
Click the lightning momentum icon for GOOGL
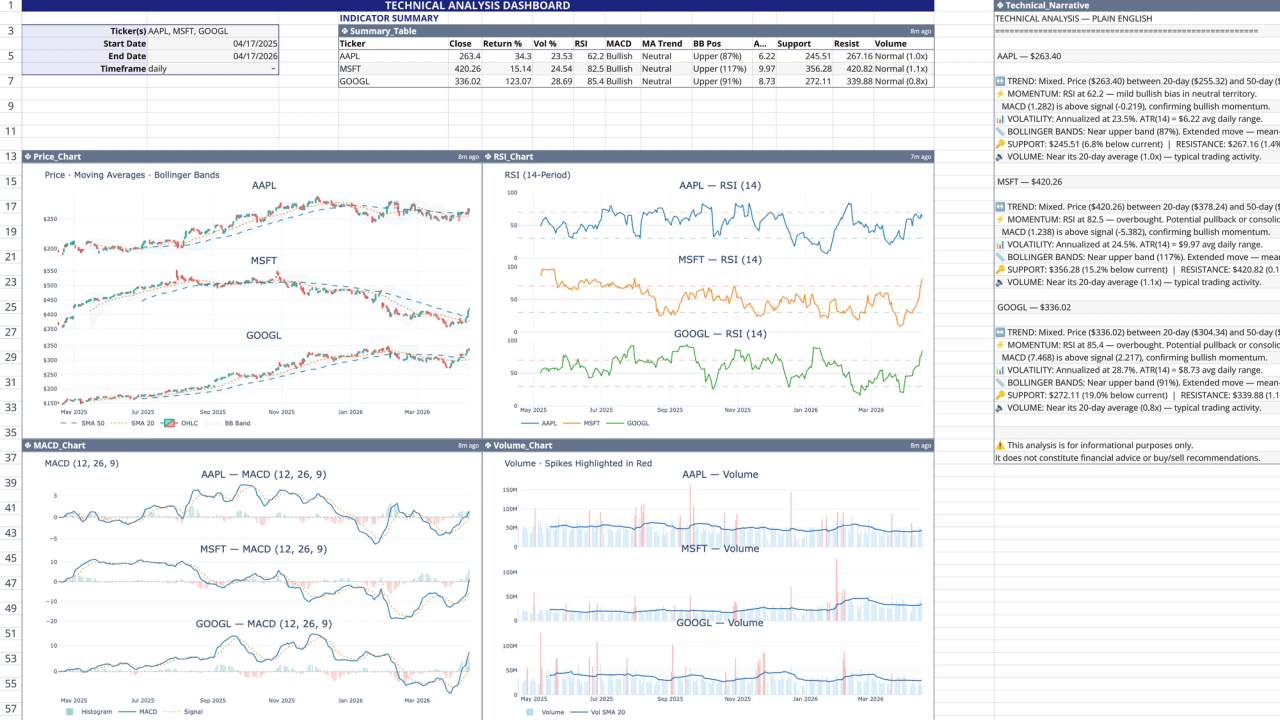[1000, 345]
